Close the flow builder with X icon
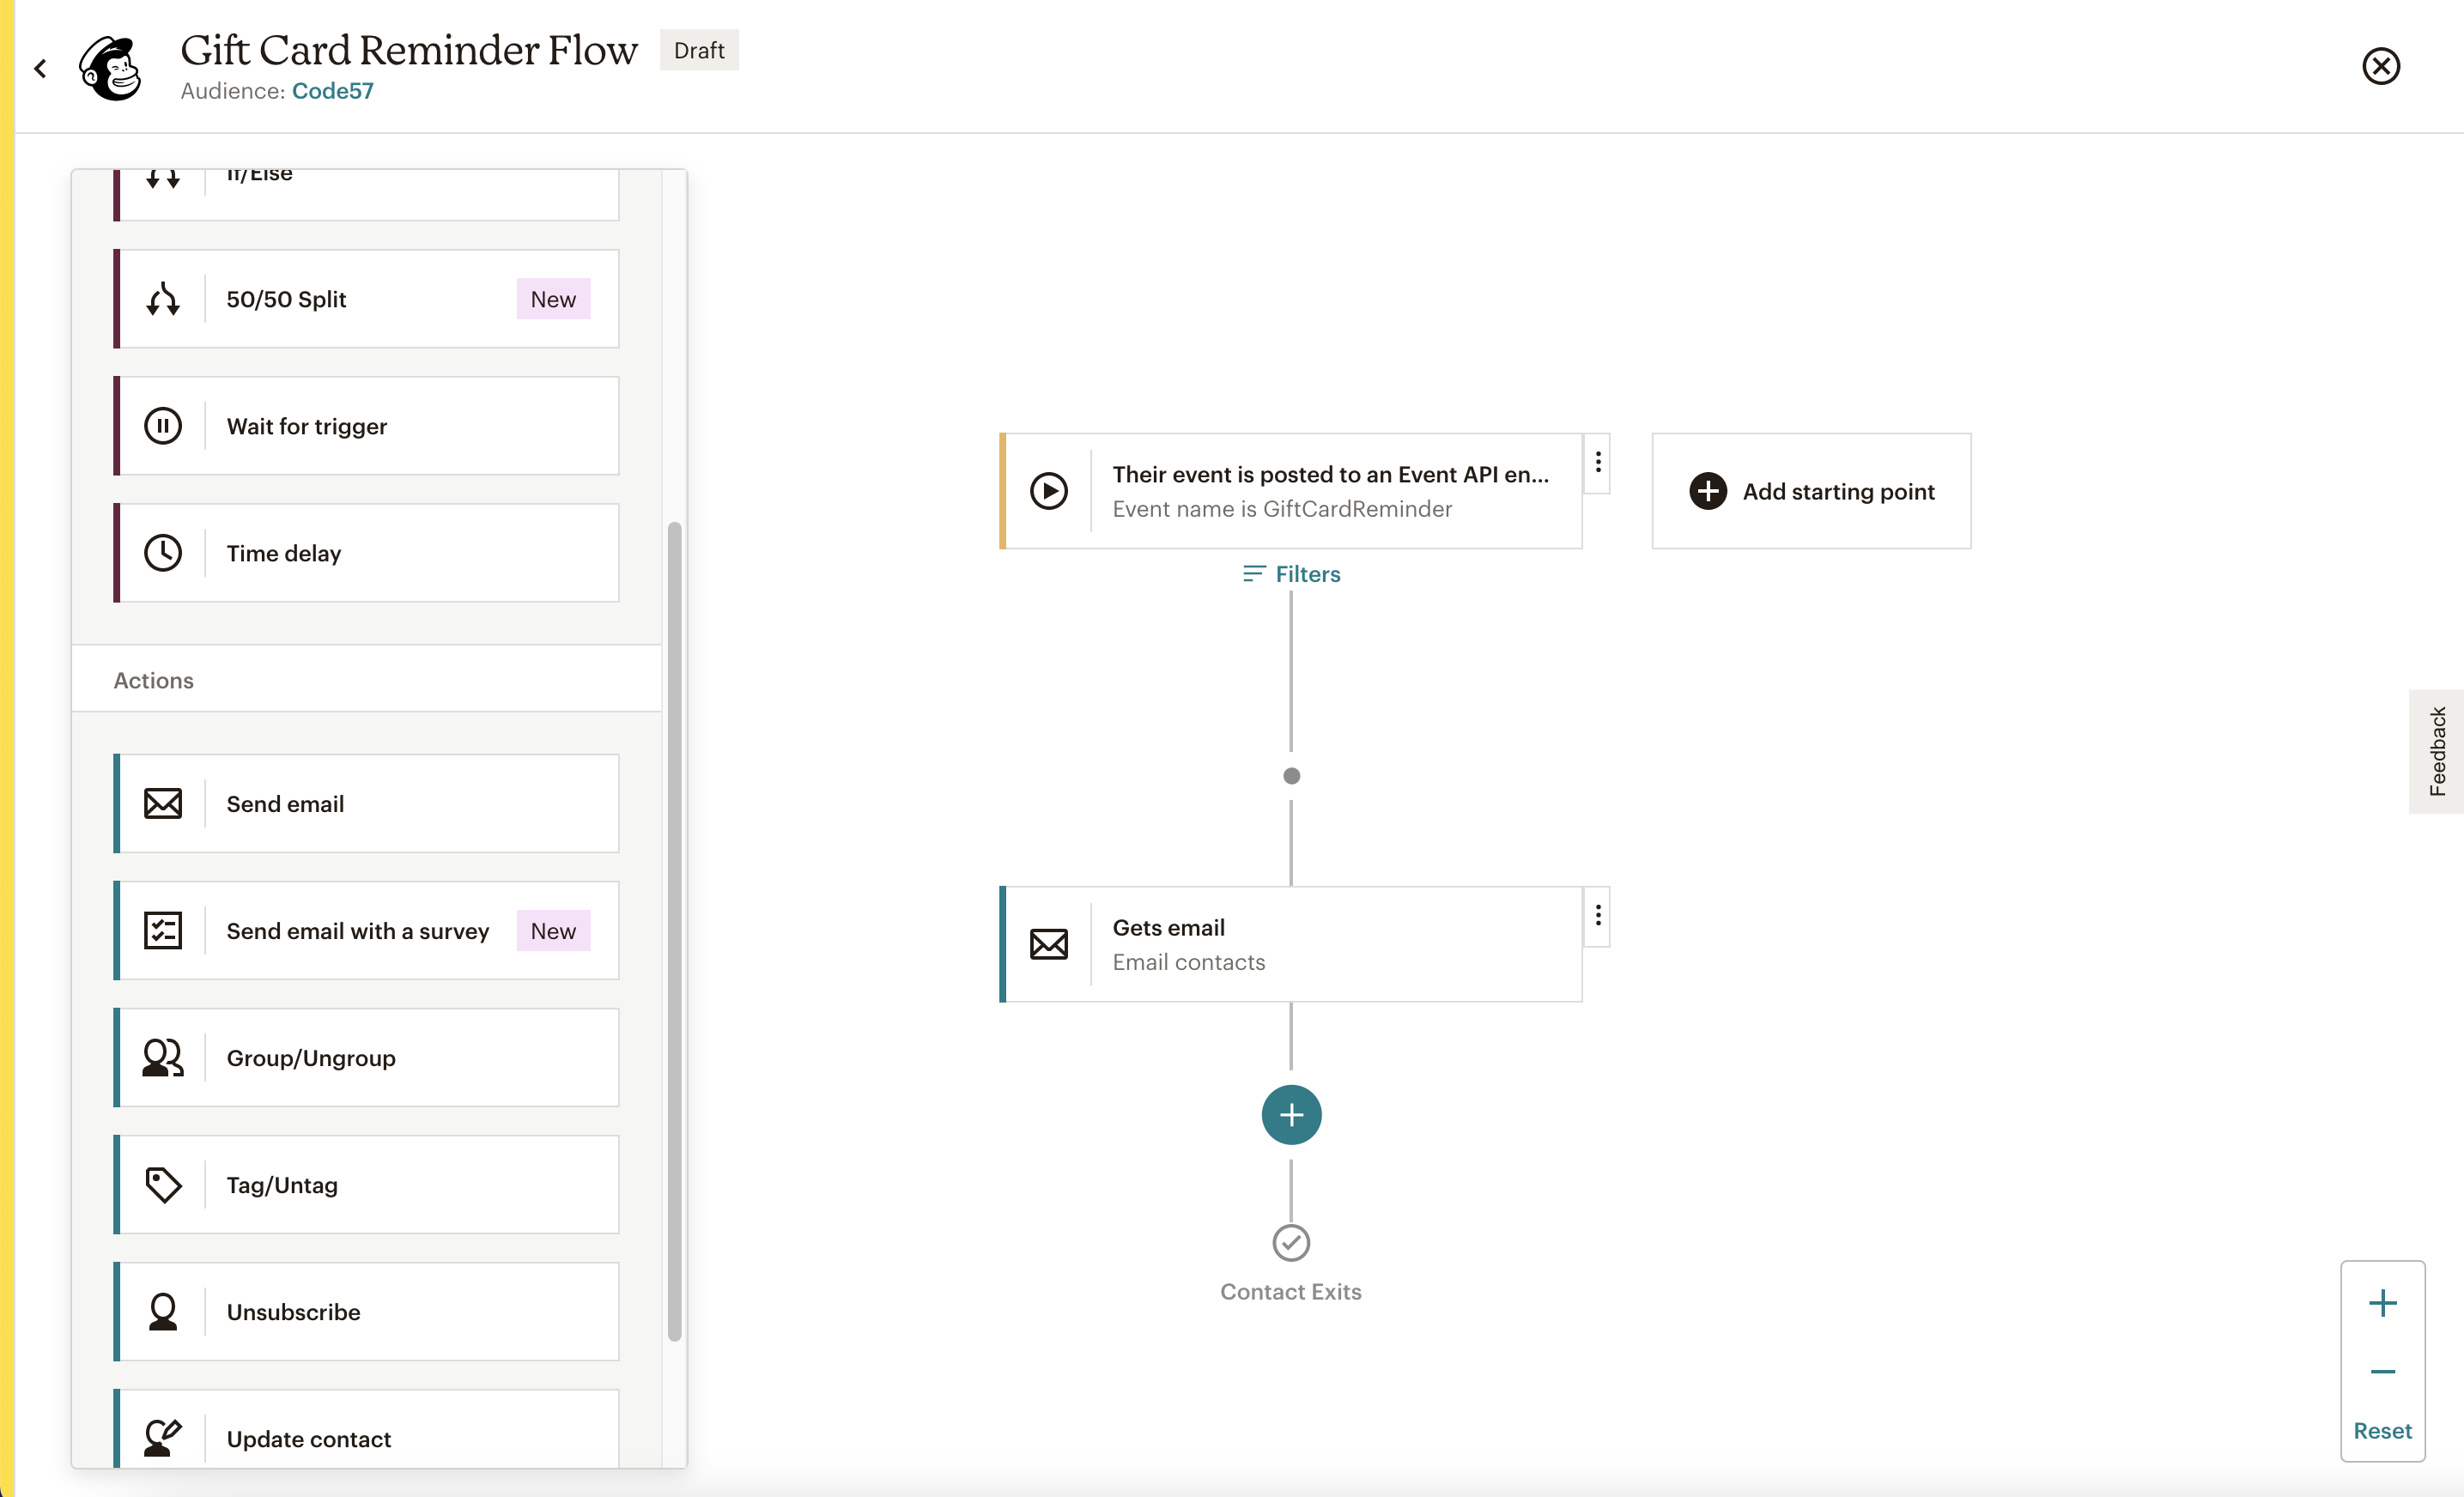This screenshot has width=2464, height=1497. tap(2380, 66)
